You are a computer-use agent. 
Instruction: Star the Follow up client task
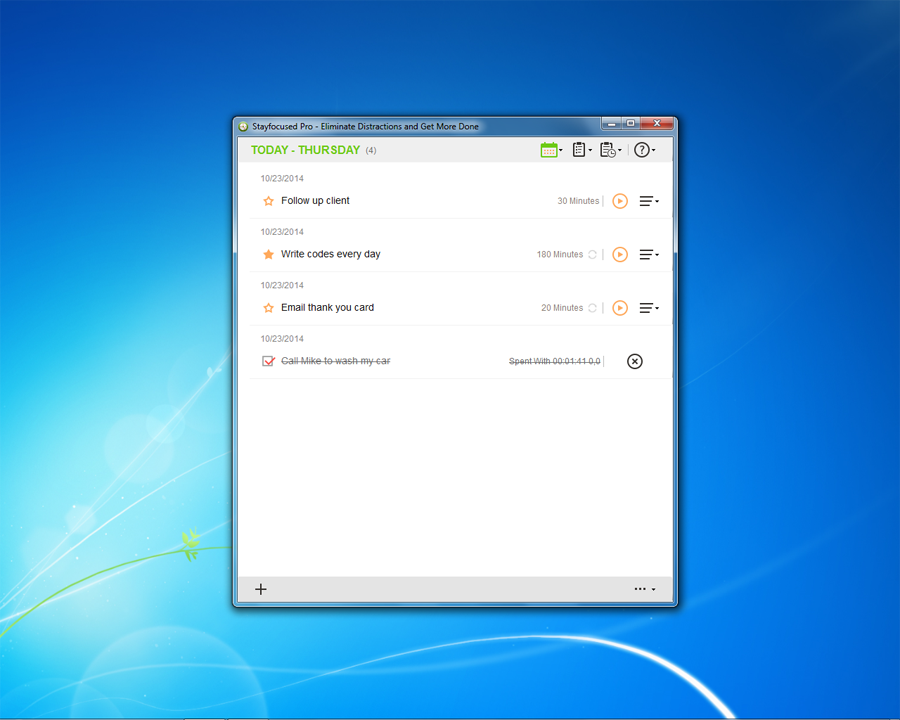pos(268,201)
